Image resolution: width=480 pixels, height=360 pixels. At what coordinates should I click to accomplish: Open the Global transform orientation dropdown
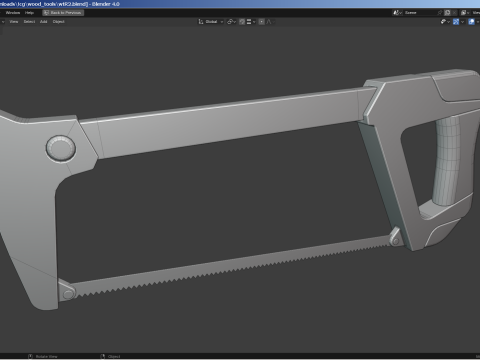[x=211, y=22]
